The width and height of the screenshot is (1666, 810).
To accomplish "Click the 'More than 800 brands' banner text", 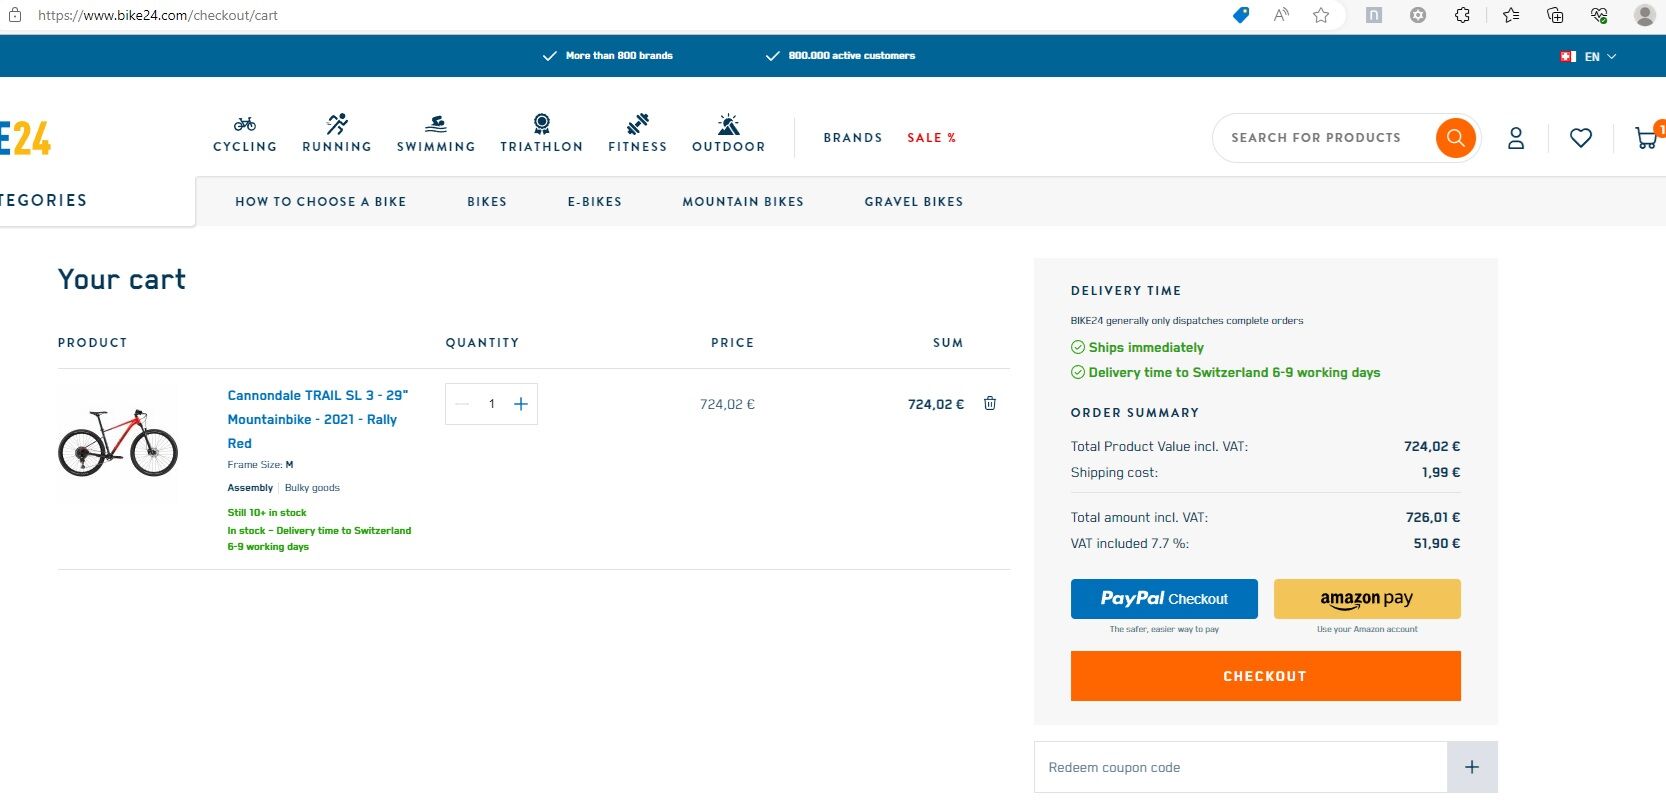I will point(619,56).
